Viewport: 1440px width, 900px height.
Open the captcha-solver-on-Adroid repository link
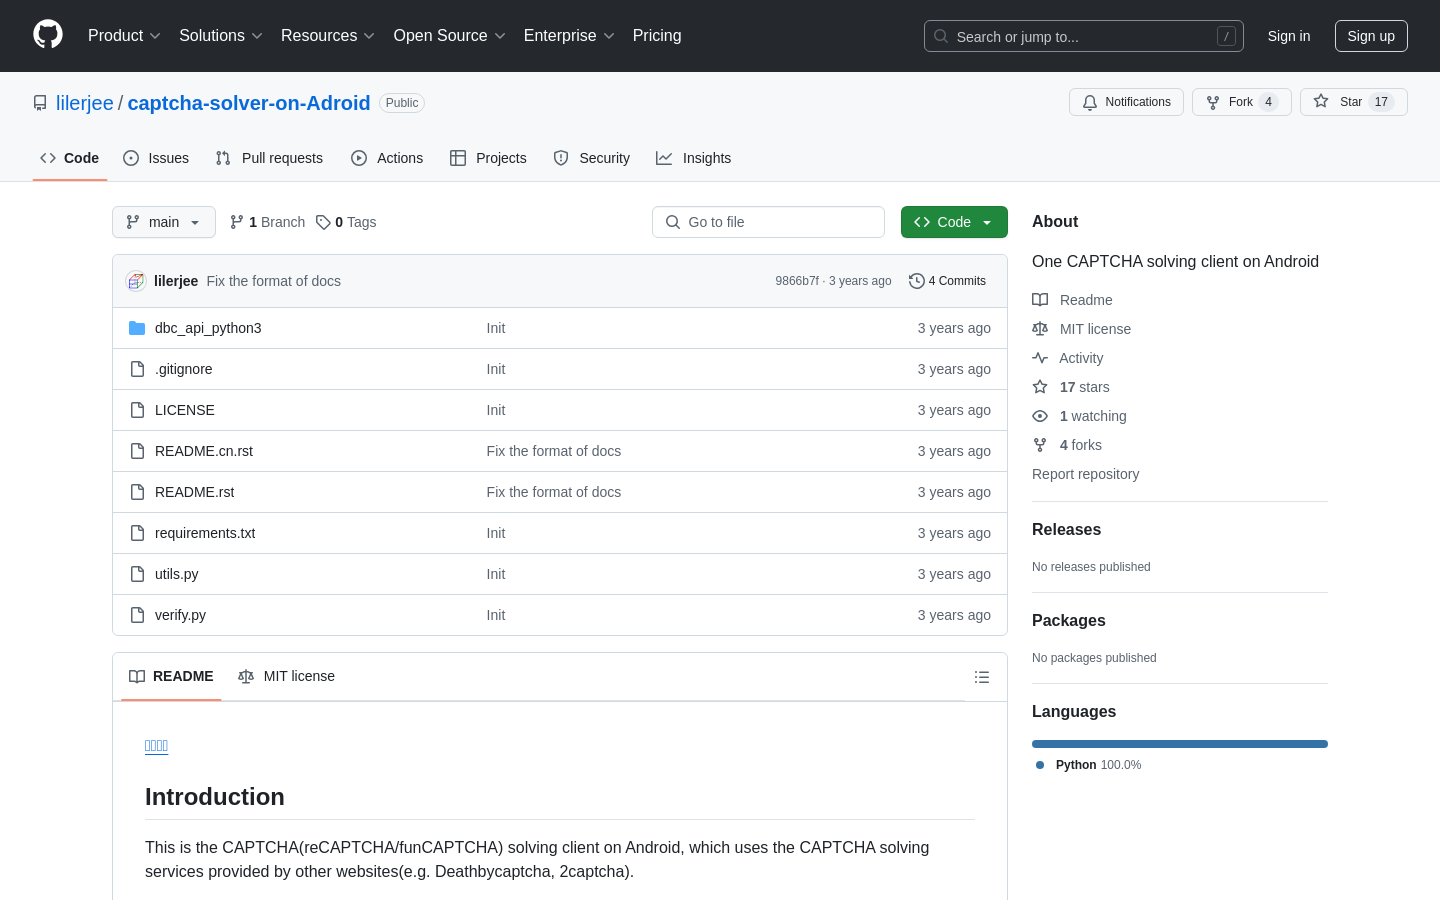pyautogui.click(x=249, y=103)
